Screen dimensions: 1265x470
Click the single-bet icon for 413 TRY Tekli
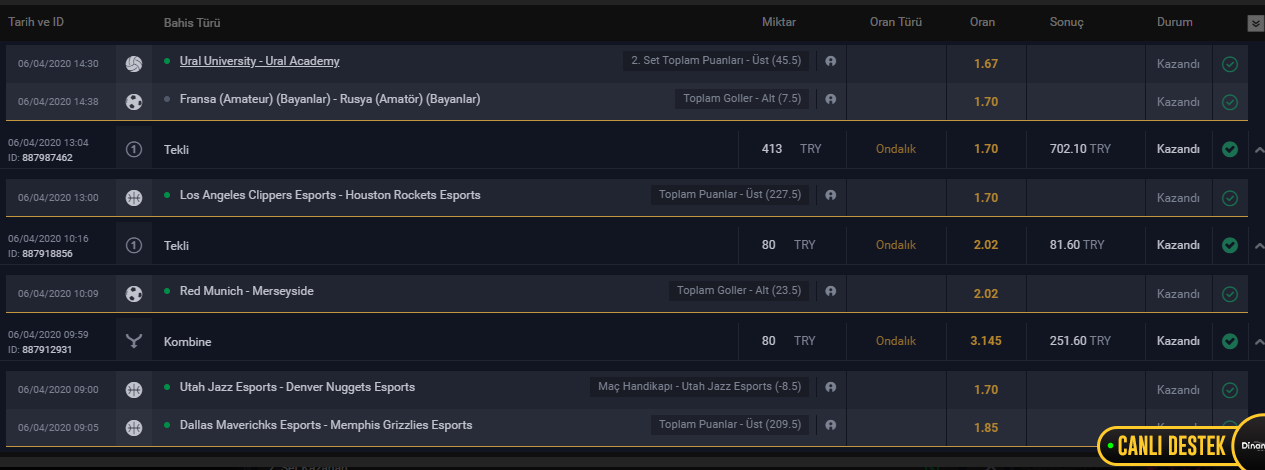pyautogui.click(x=134, y=149)
